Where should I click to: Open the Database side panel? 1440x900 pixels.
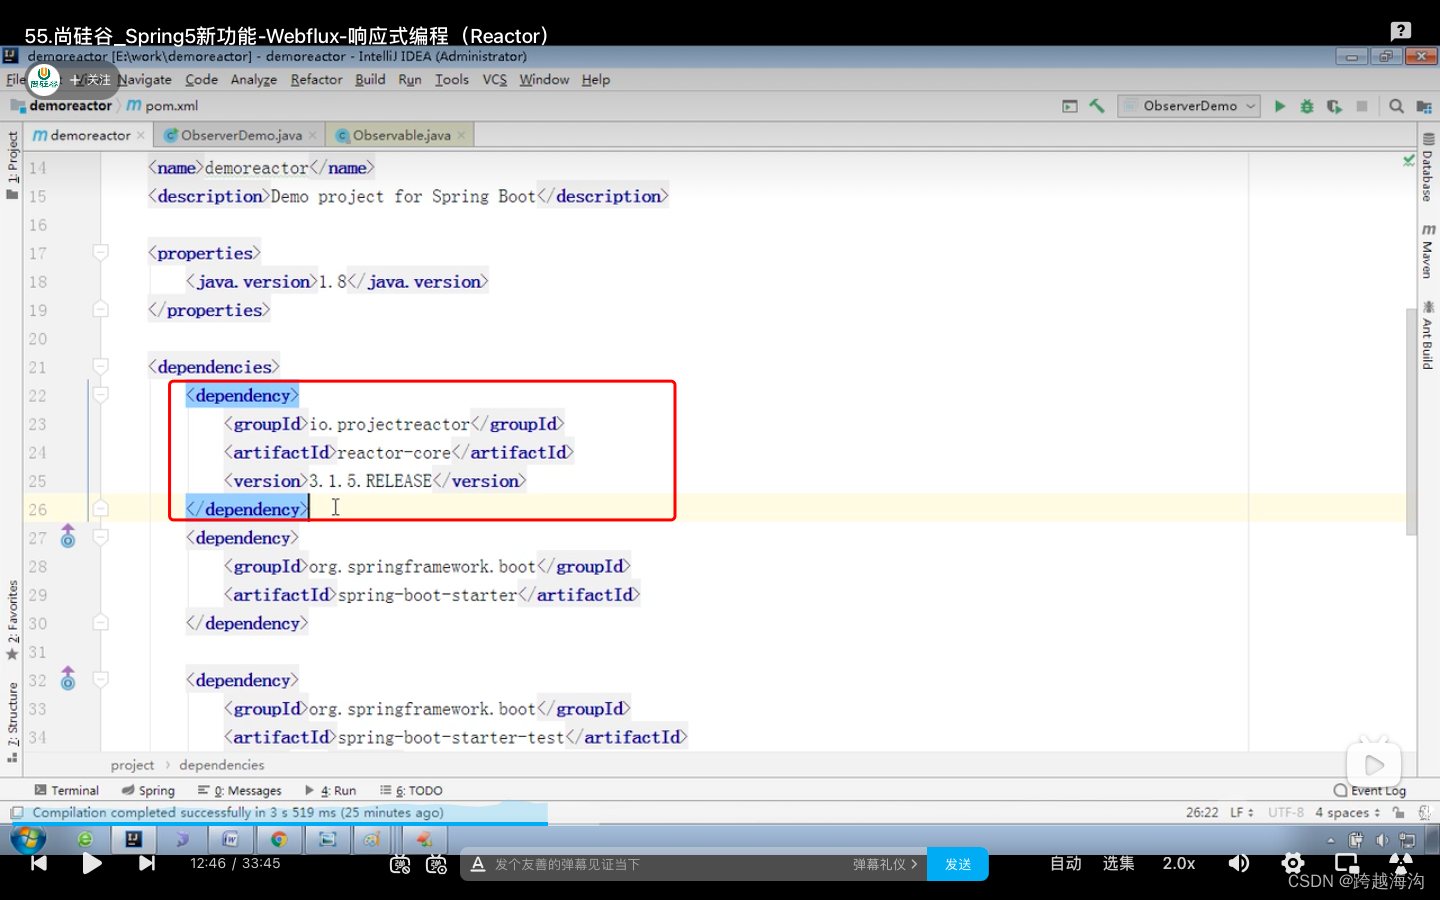[1428, 167]
